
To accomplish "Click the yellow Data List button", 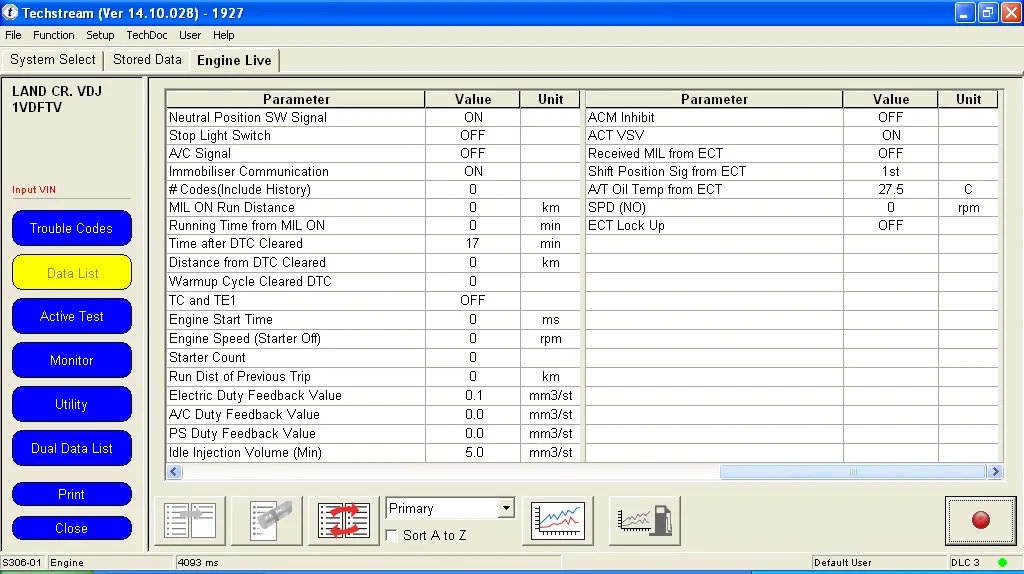I will coord(72,272).
